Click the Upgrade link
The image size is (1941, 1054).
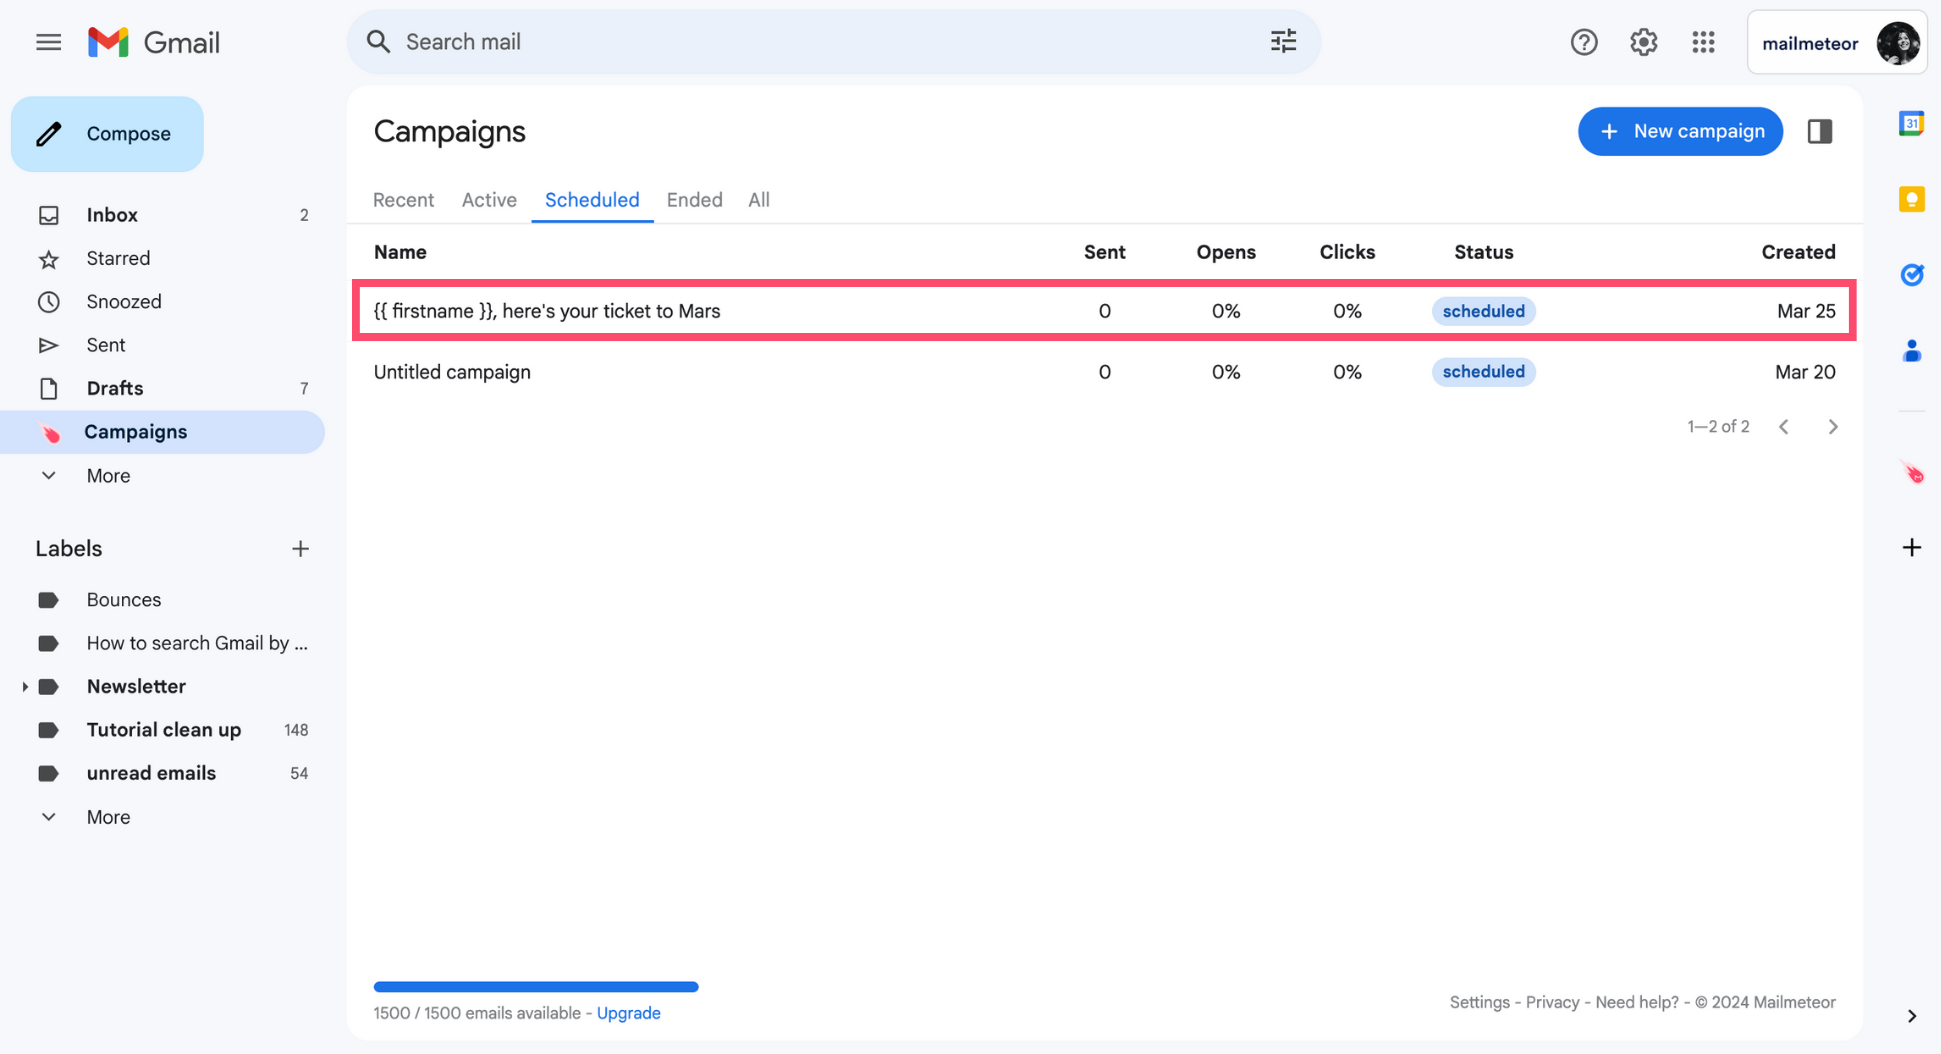click(628, 1013)
